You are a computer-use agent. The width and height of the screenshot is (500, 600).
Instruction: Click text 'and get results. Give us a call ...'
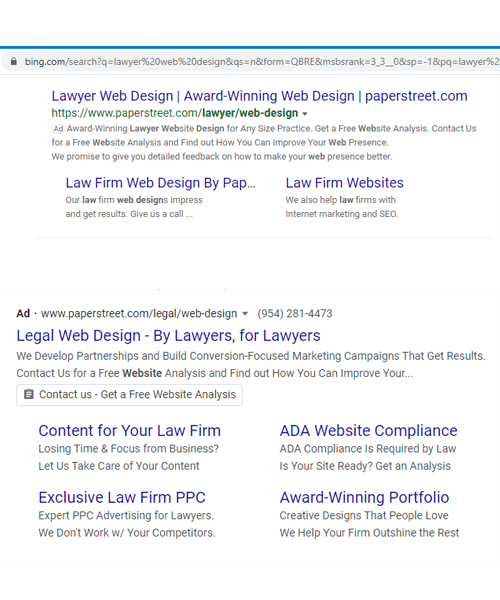(129, 214)
